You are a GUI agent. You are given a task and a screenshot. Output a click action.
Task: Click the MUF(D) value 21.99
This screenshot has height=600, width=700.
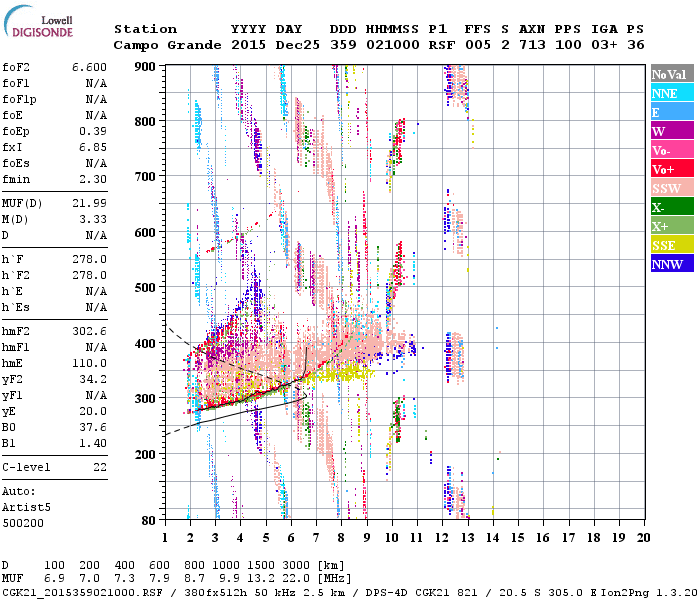pyautogui.click(x=89, y=203)
